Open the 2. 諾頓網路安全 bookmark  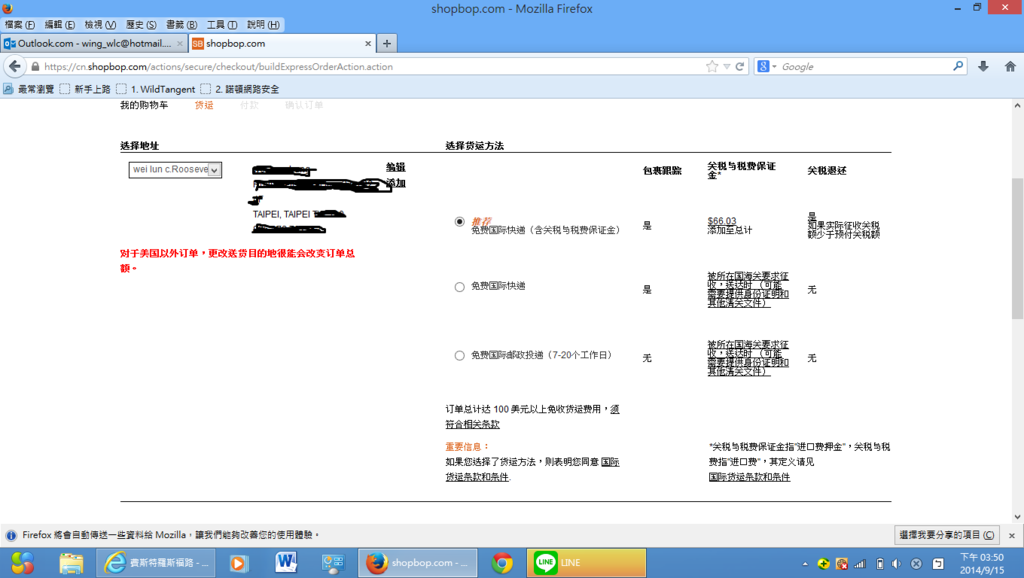(240, 89)
